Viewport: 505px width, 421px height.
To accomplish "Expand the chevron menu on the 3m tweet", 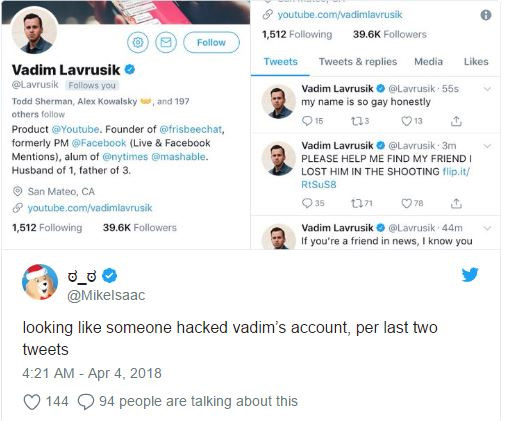I will point(487,146).
